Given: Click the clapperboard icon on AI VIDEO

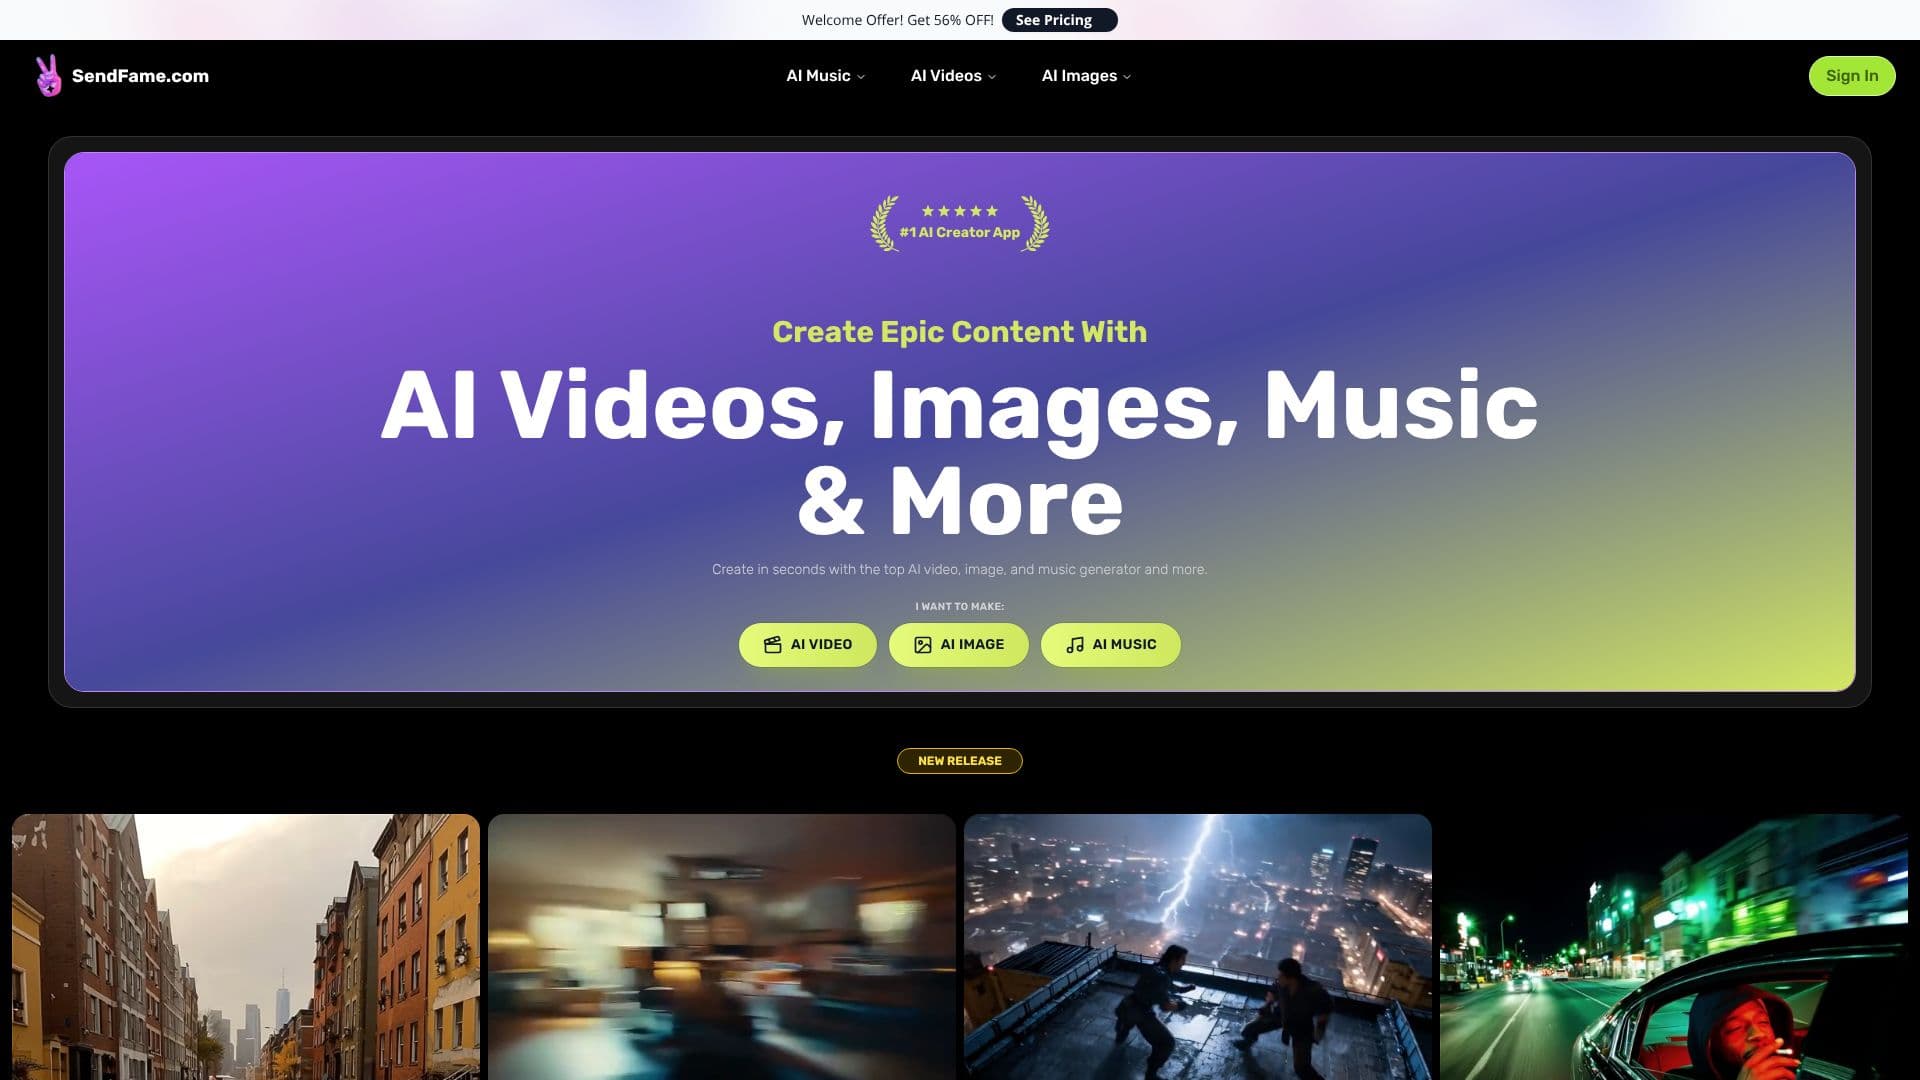Looking at the screenshot, I should click(x=772, y=645).
